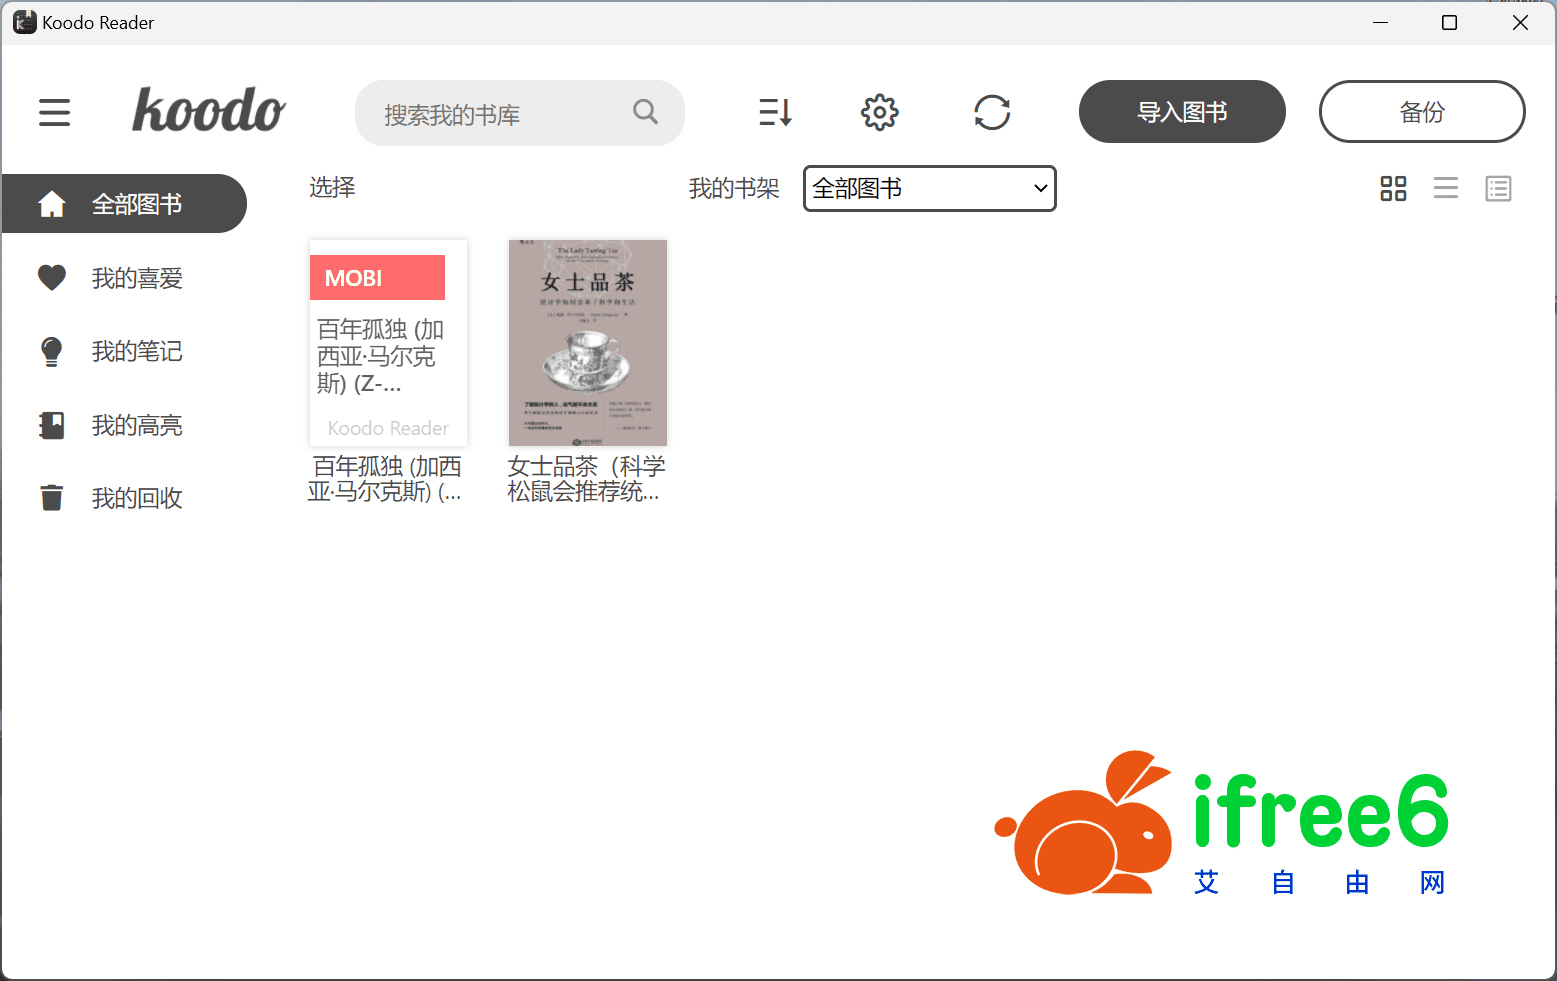
Task: Open the 百年孤独 MOBI book cover
Action: [x=388, y=343]
